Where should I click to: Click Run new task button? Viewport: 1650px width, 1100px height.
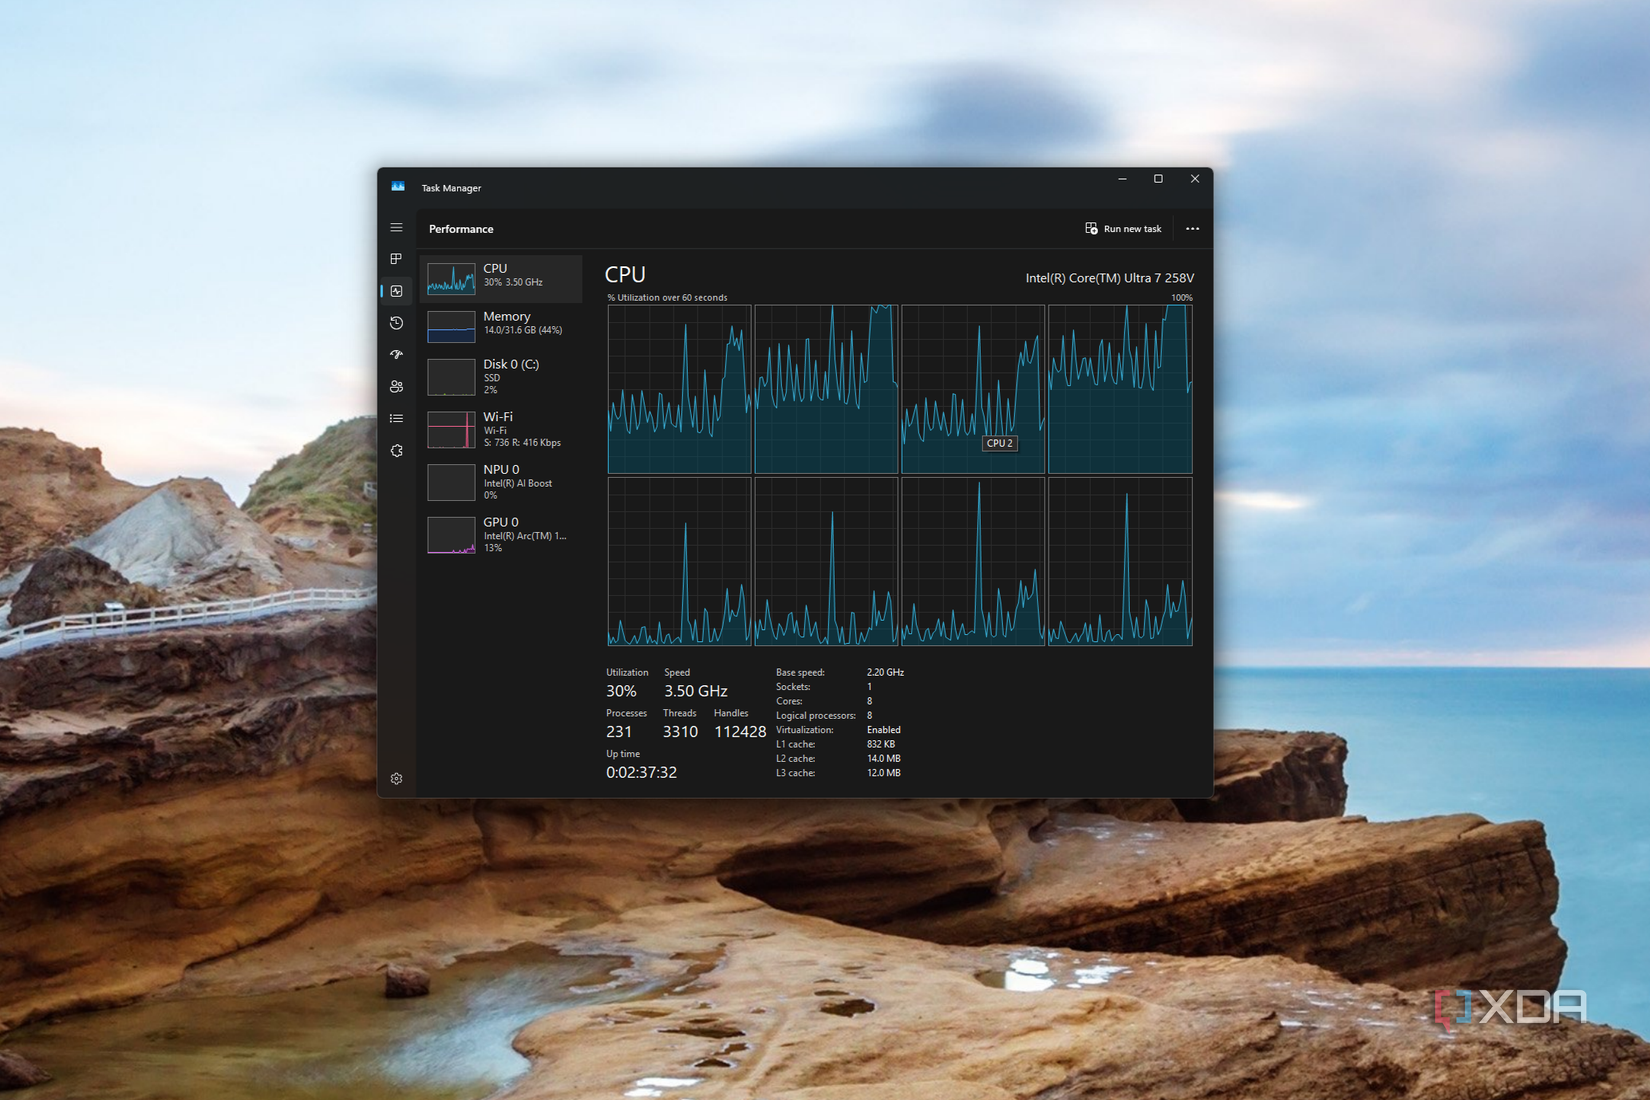click(1123, 229)
